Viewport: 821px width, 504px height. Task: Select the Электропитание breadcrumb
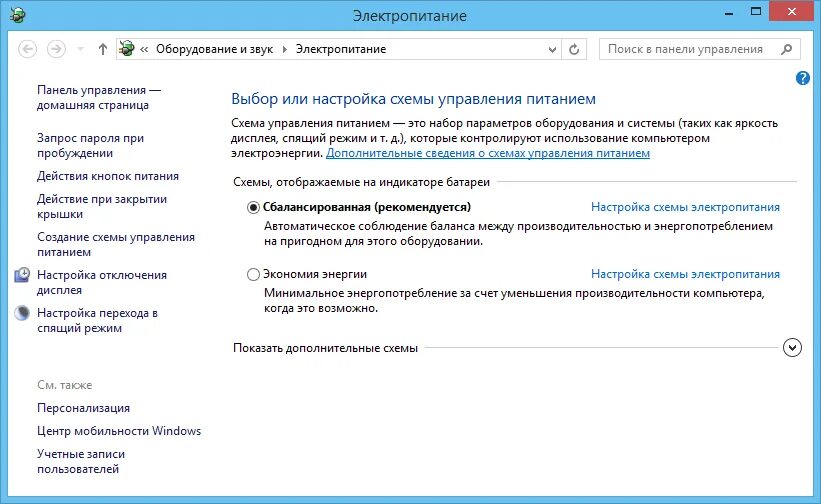pos(341,49)
